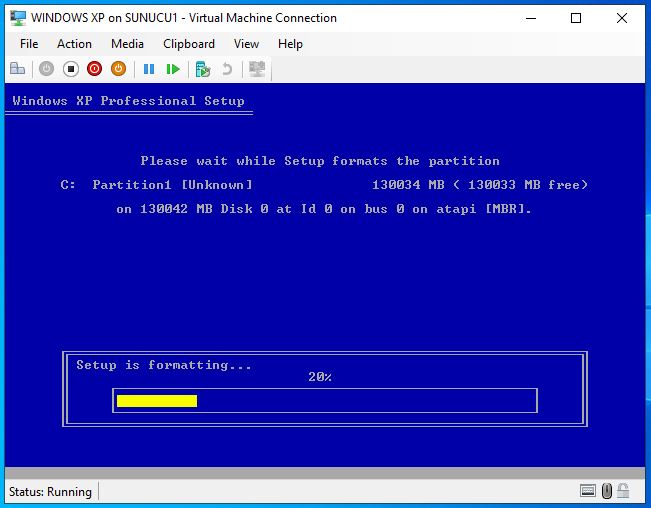Open the Clipboard menu
The image size is (651, 508).
[x=189, y=44]
